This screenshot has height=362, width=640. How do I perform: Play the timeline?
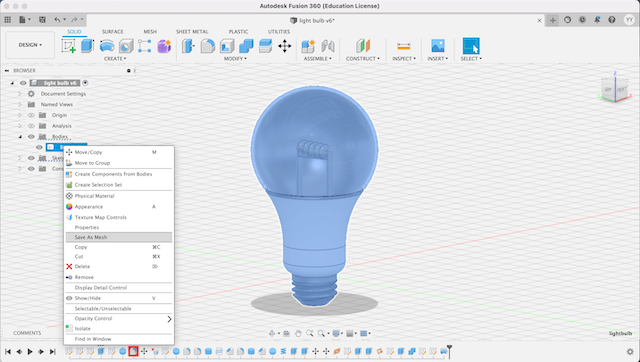[30, 351]
